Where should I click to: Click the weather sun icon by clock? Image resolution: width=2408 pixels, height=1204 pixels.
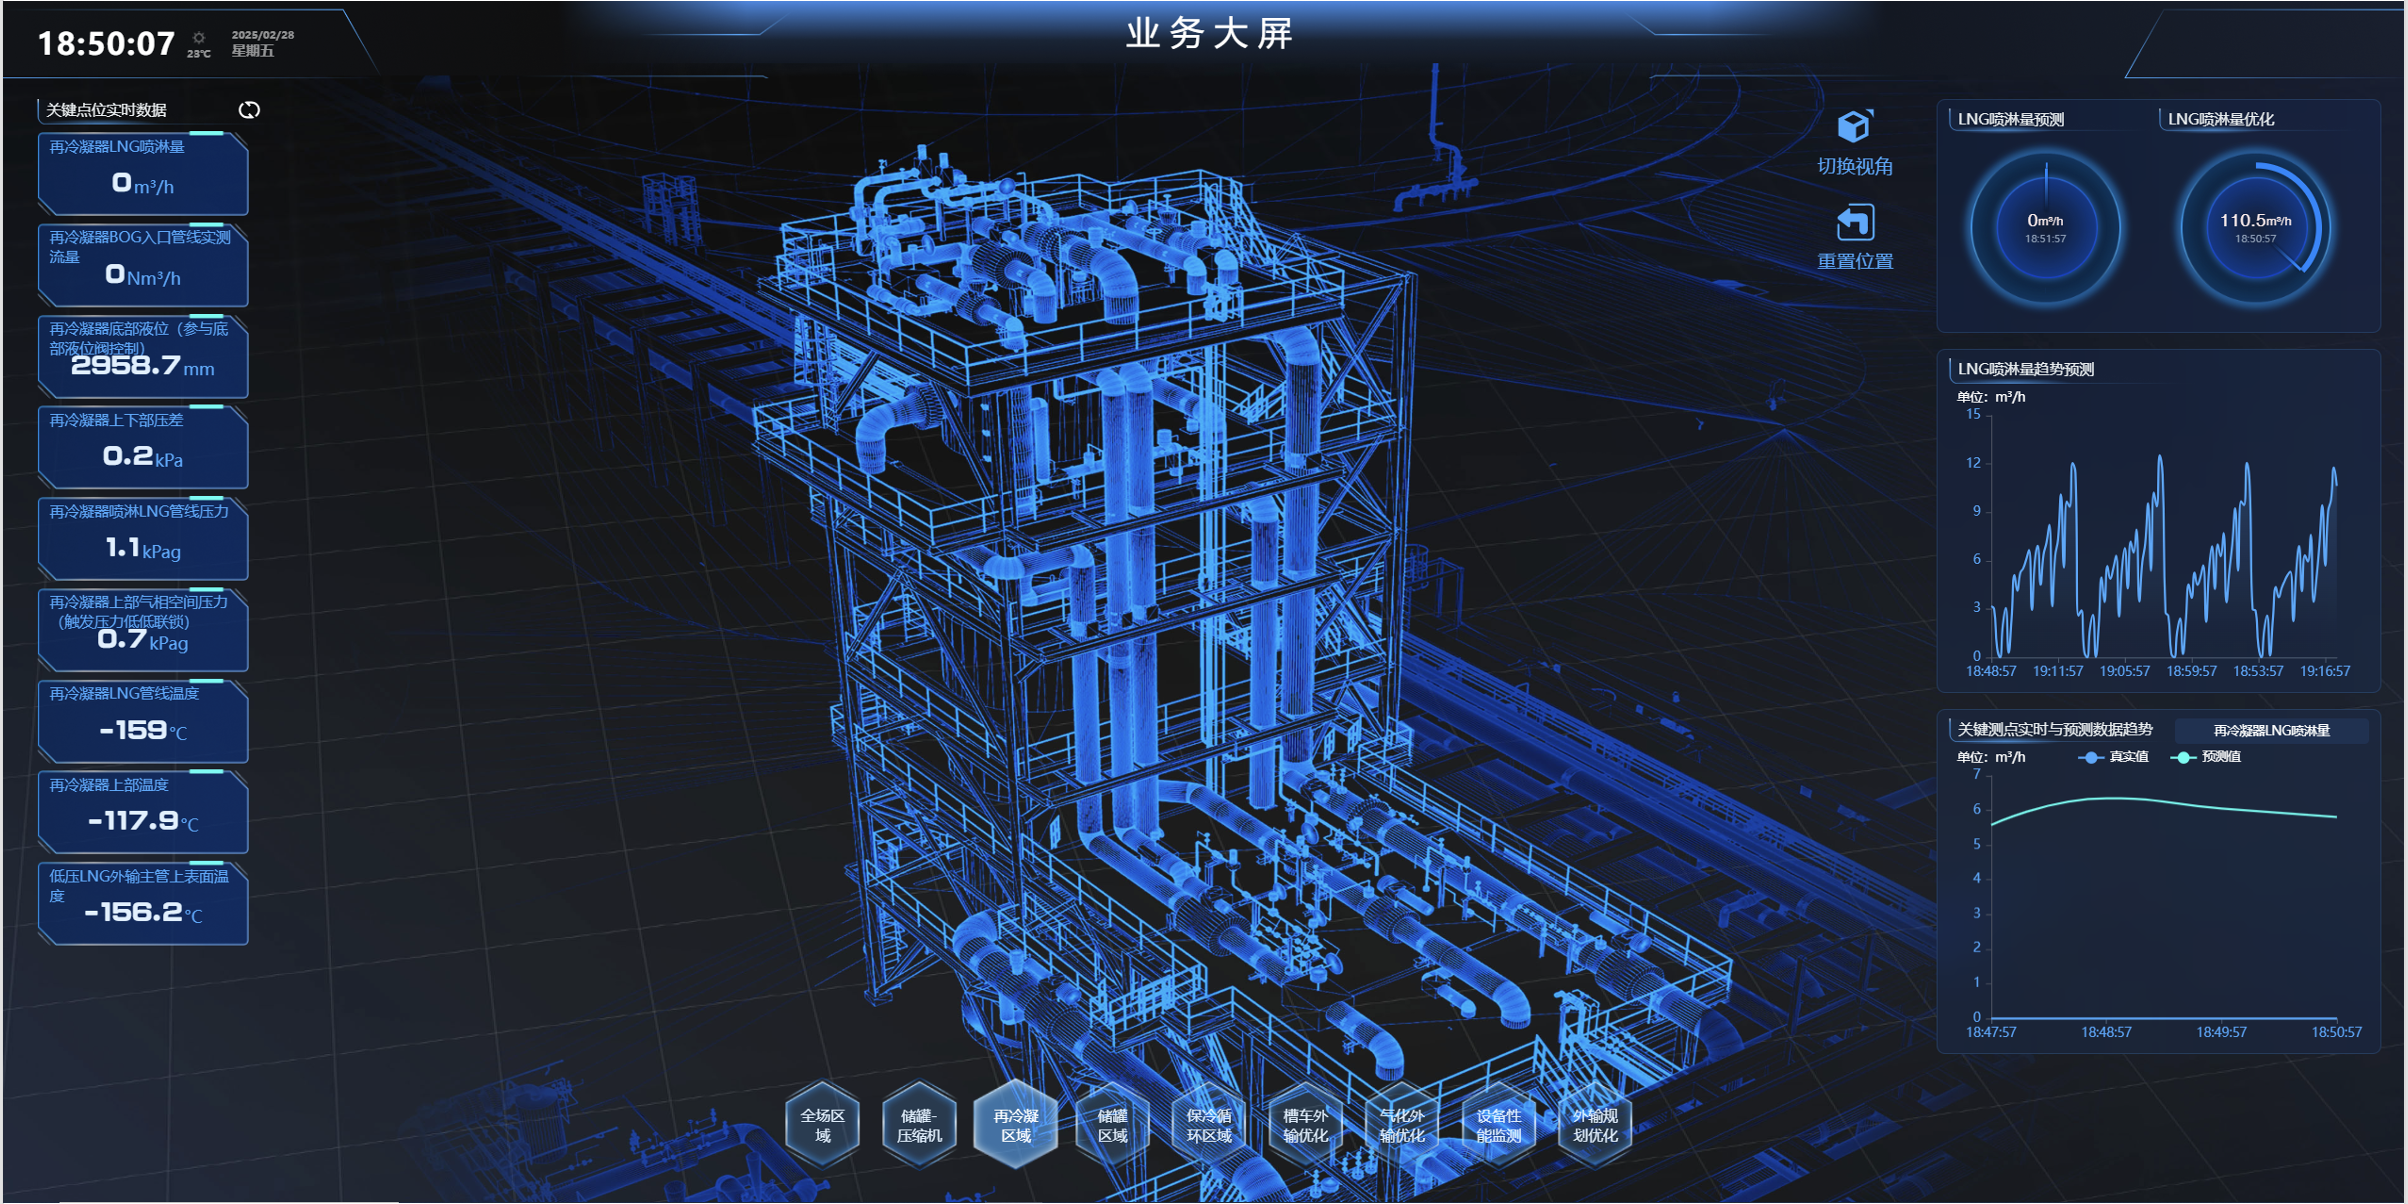pos(199,38)
